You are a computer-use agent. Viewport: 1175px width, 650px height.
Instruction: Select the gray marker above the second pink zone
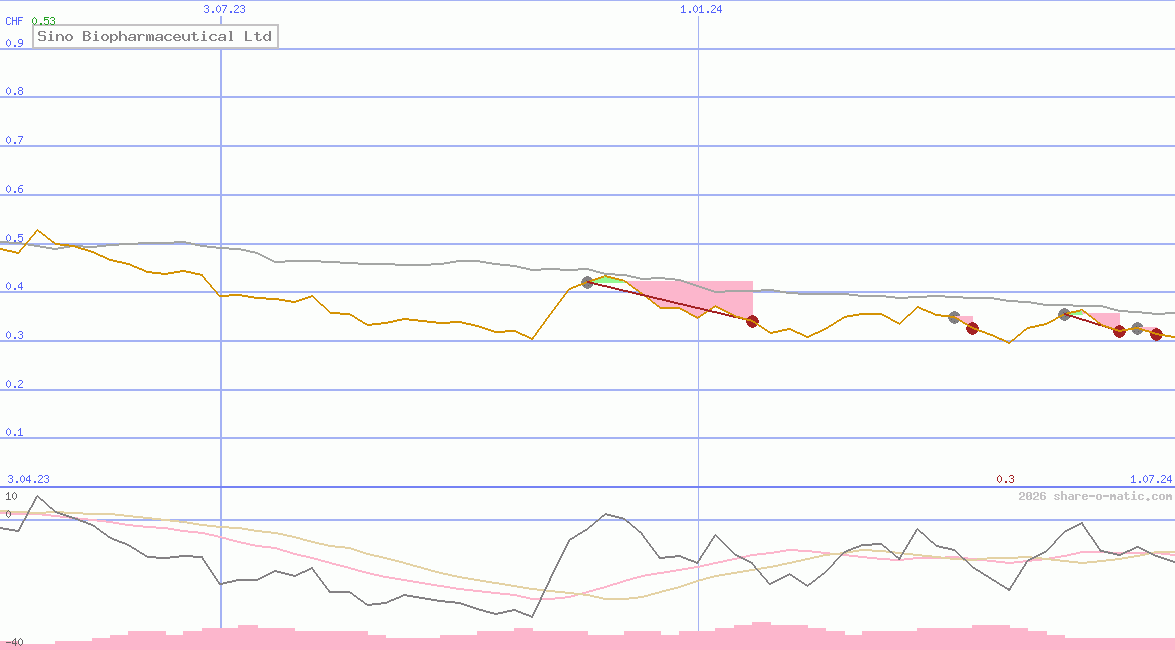(x=954, y=317)
